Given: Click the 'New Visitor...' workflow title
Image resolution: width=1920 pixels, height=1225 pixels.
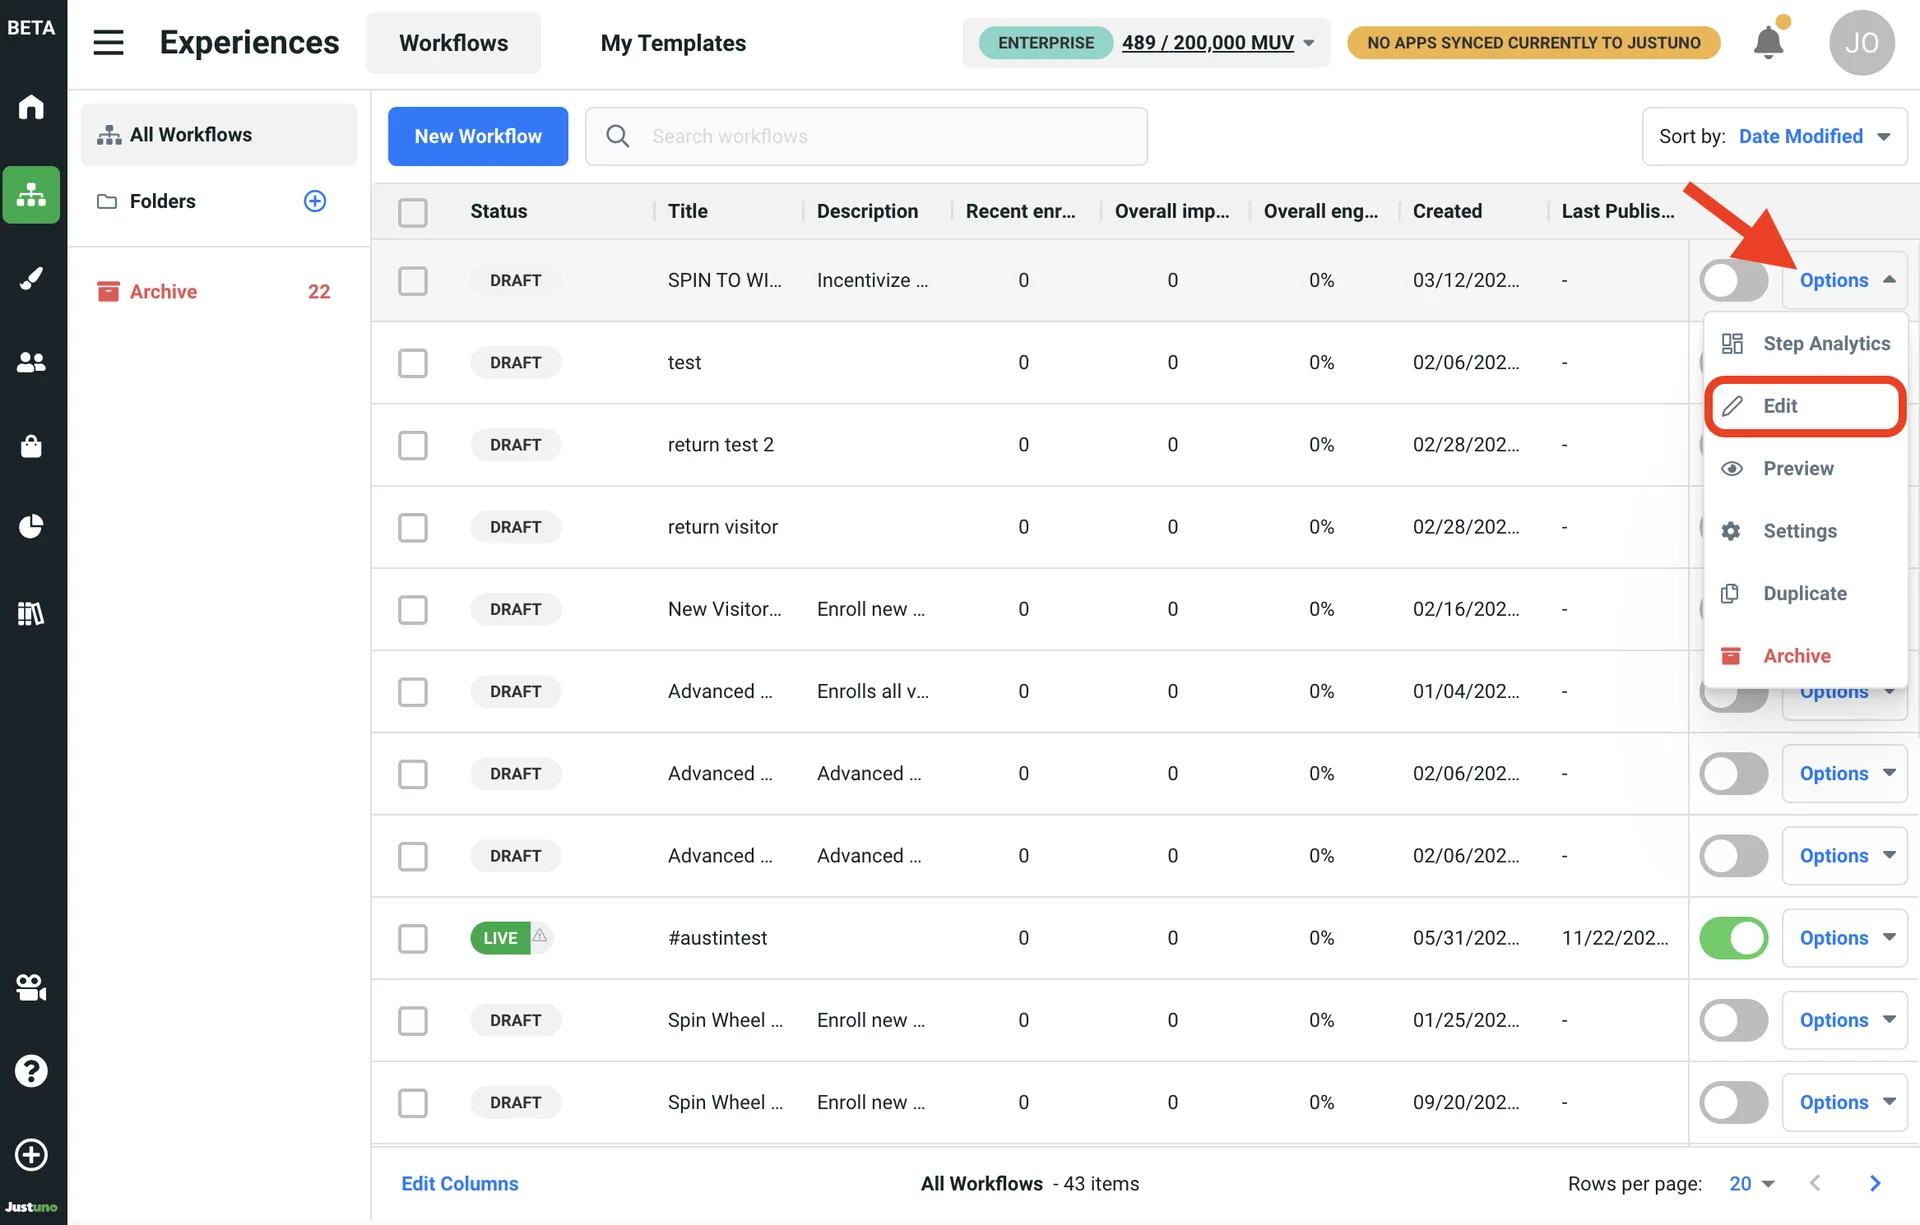Looking at the screenshot, I should (x=725, y=609).
